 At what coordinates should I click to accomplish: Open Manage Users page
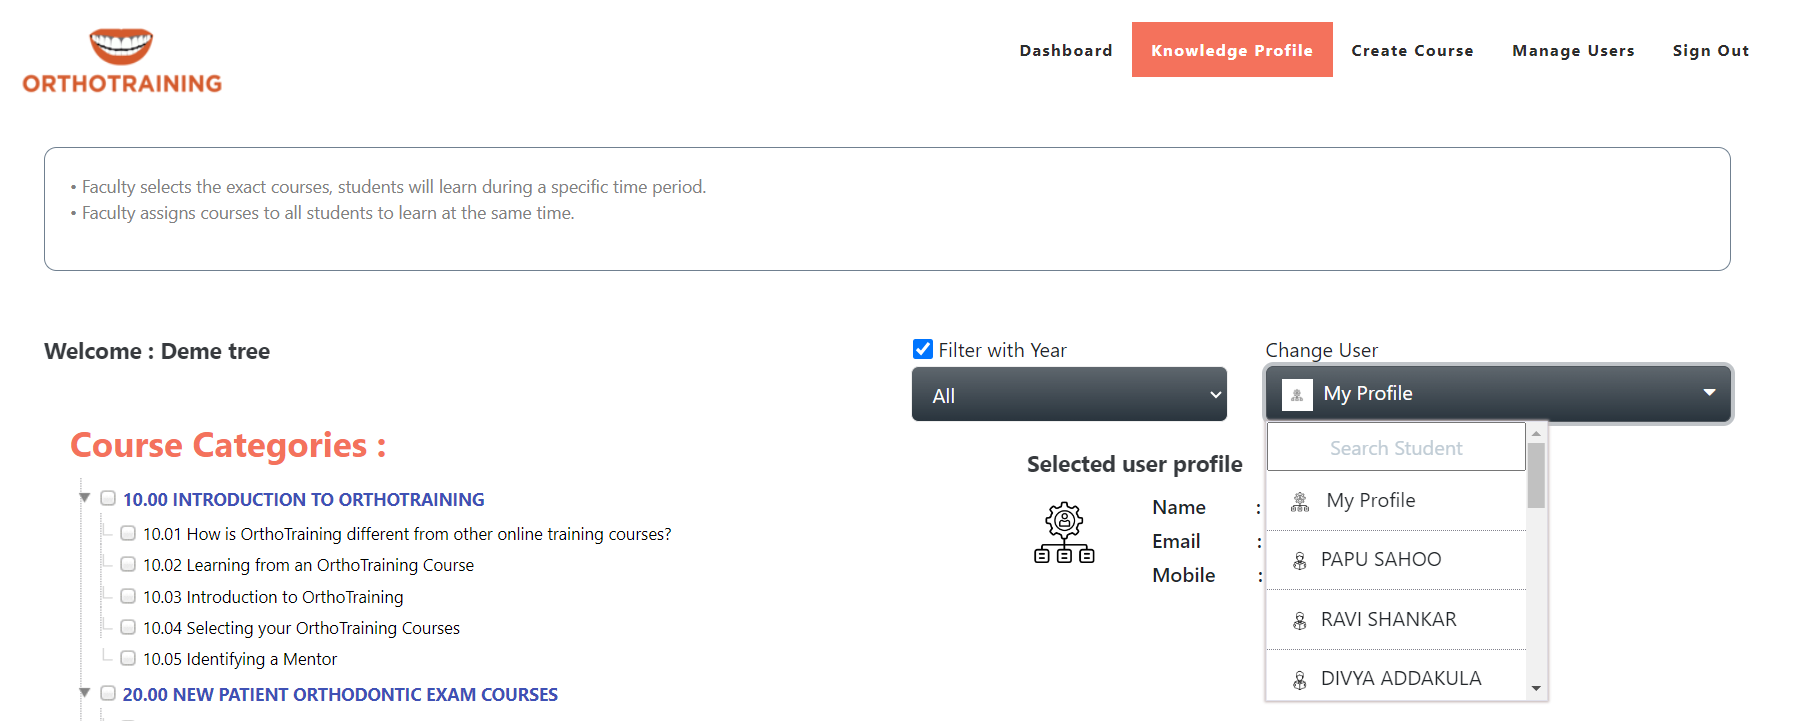(x=1573, y=50)
